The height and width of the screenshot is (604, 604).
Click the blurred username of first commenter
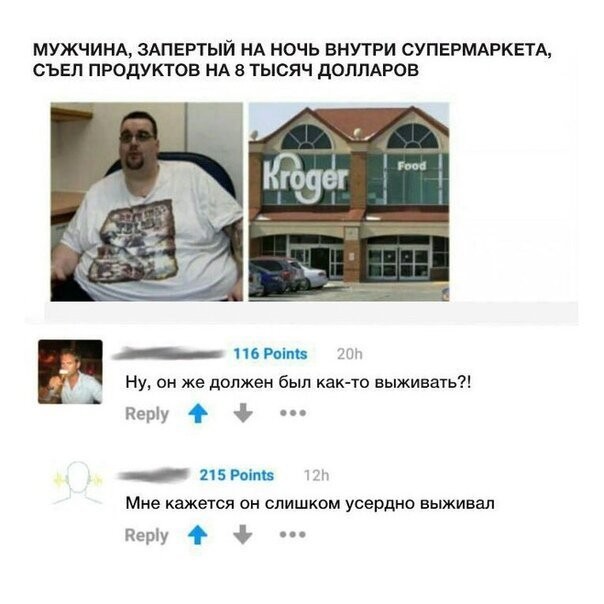(169, 354)
